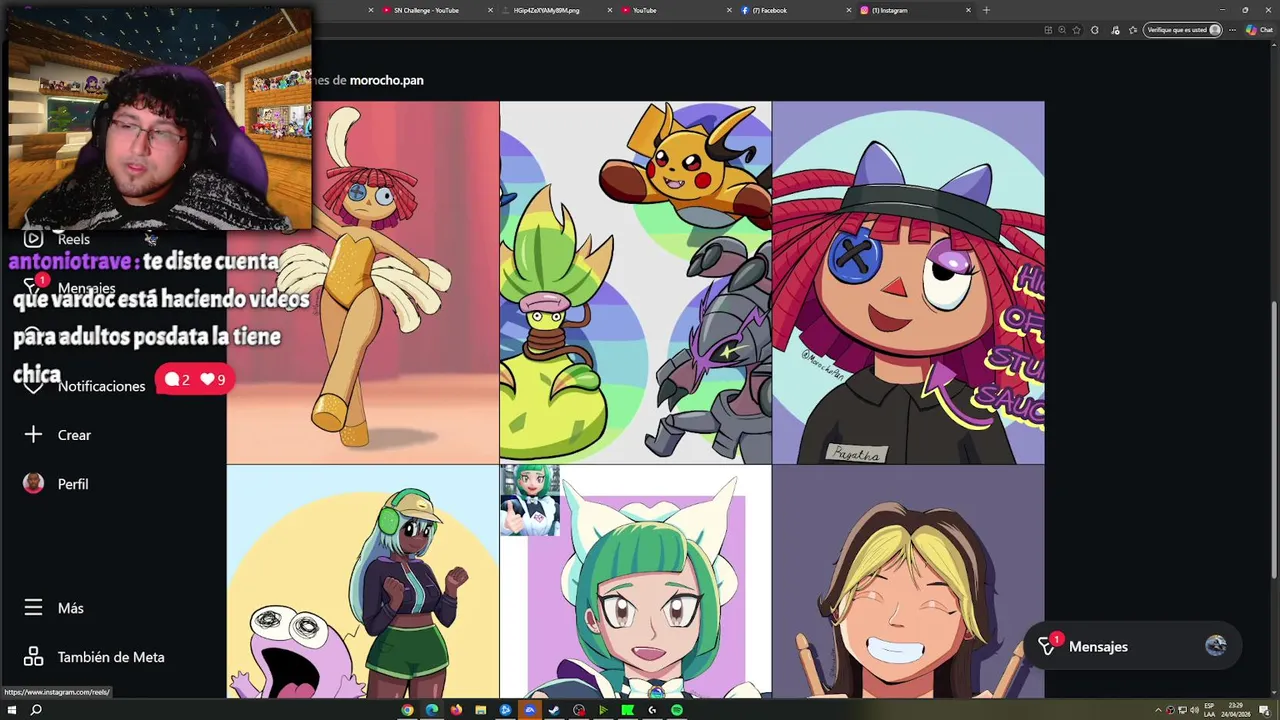Open Windows Start button
The image size is (1280, 720).
pyautogui.click(x=10, y=710)
